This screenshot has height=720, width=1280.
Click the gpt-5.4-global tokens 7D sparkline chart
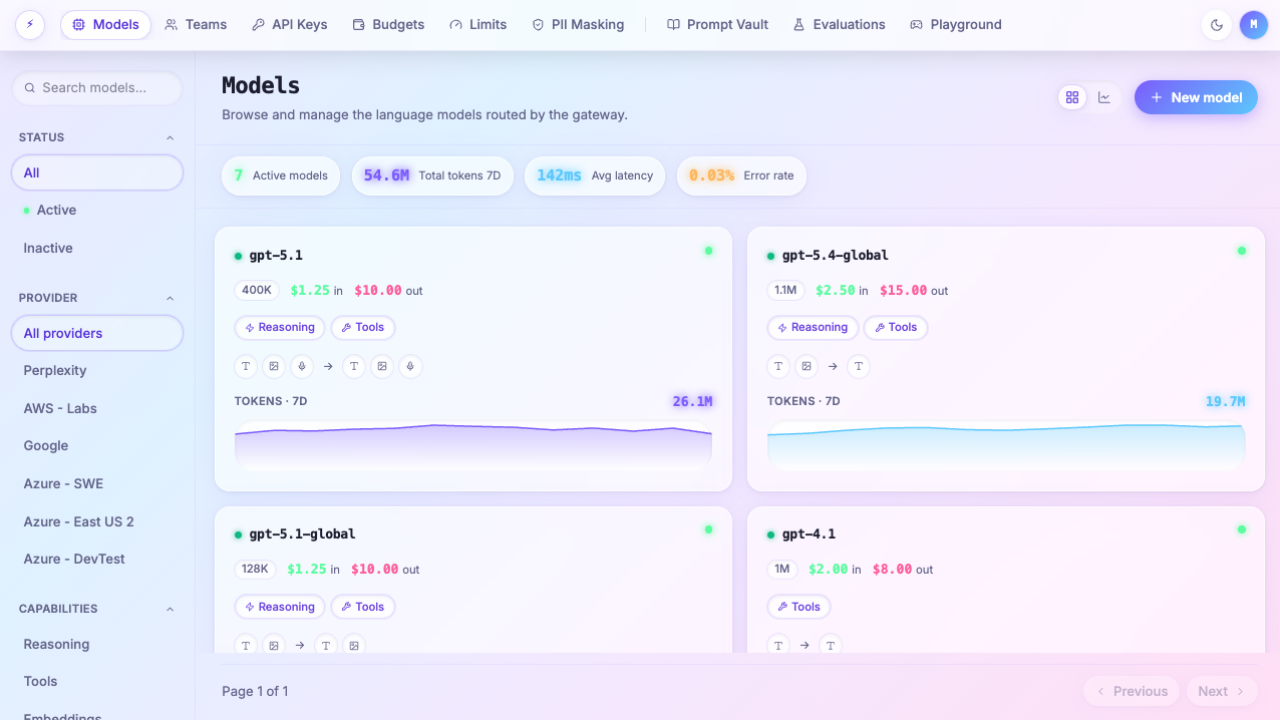tap(1006, 445)
